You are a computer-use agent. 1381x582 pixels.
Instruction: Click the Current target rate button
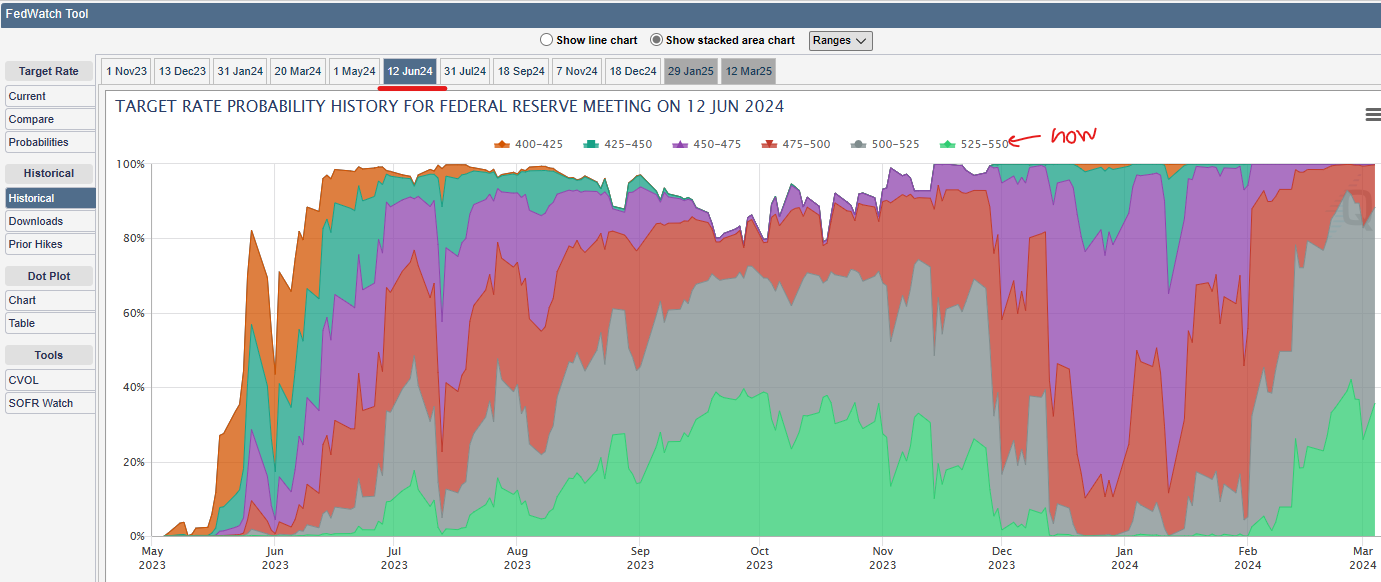tap(50, 96)
